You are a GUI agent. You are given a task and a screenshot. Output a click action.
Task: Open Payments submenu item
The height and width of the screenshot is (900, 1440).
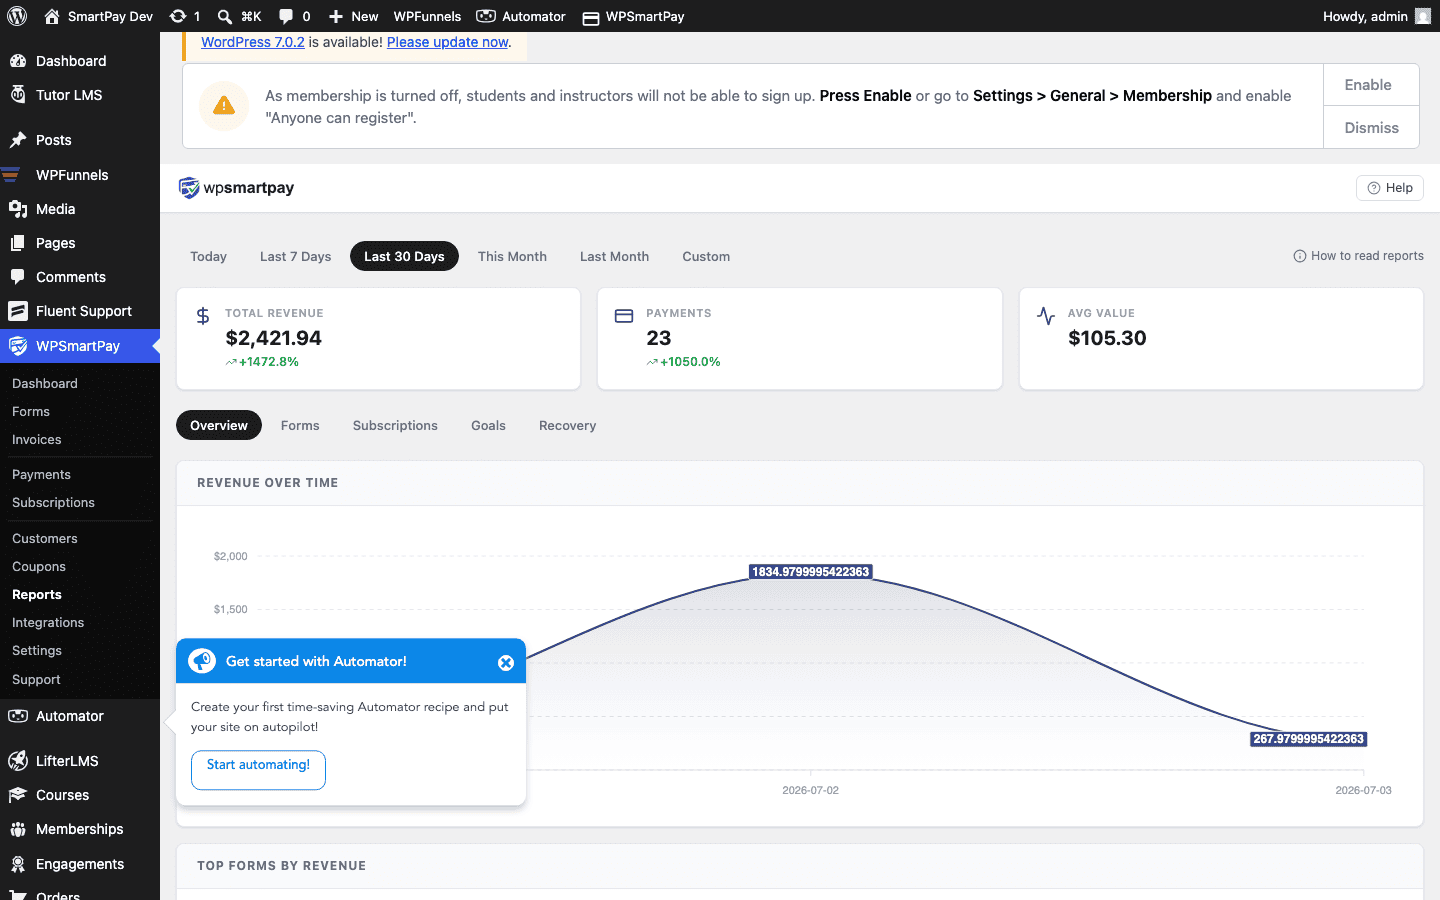click(41, 474)
